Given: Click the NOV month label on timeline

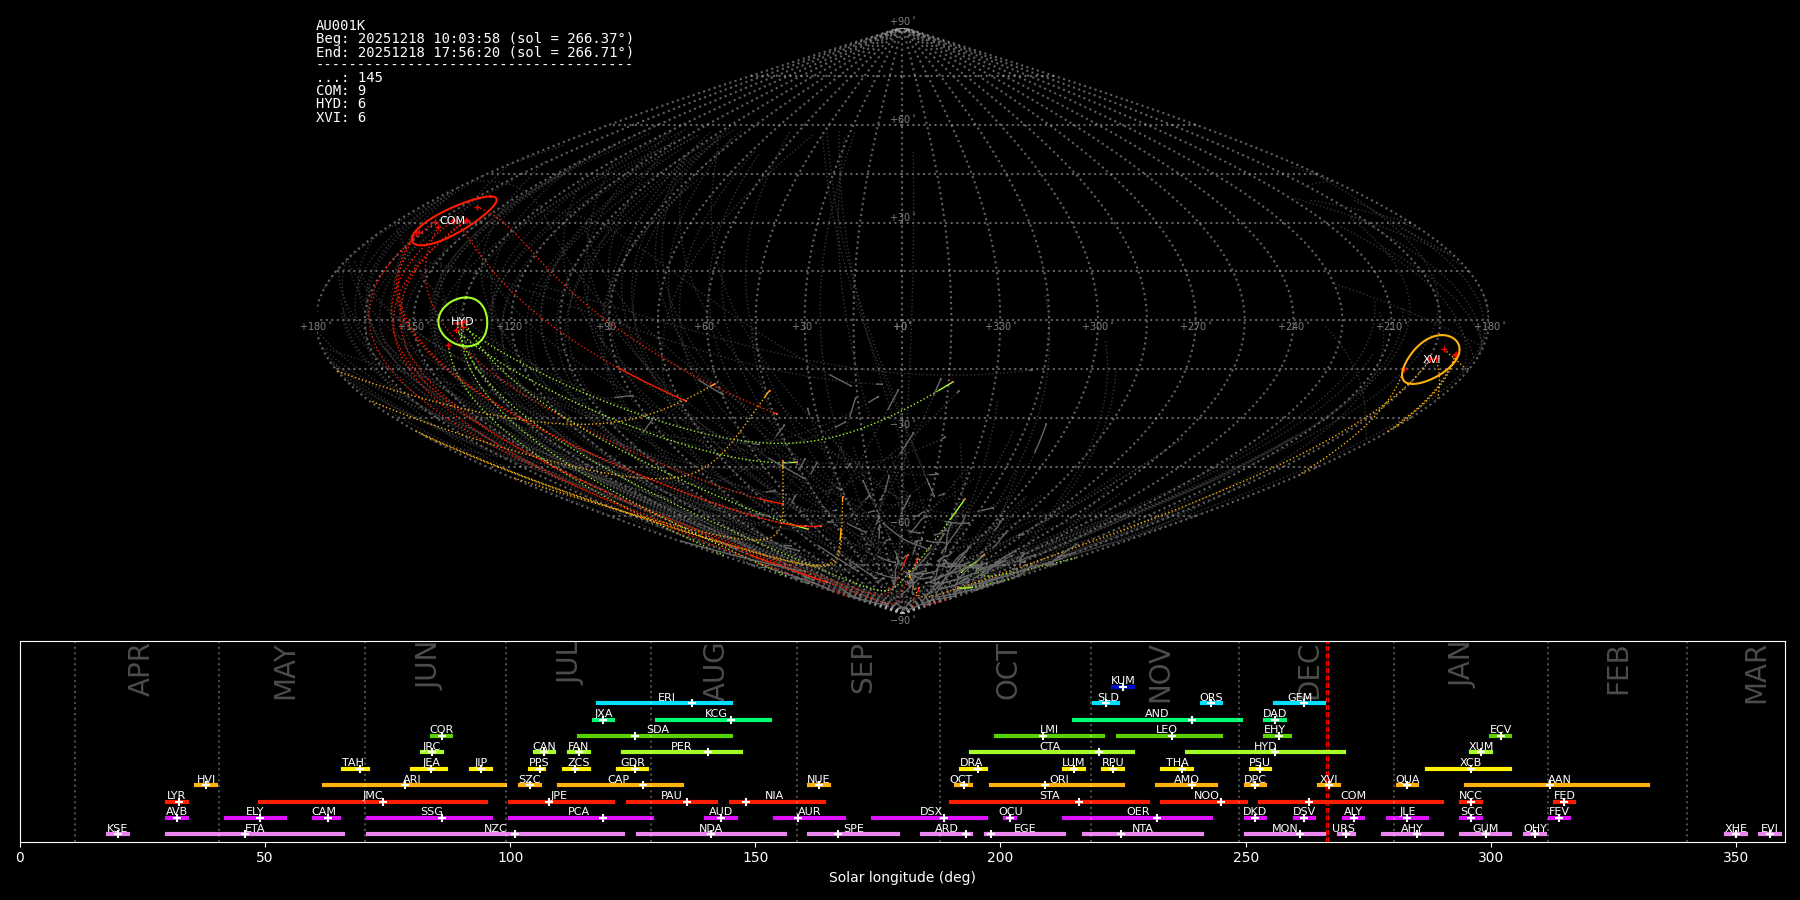Looking at the screenshot, I should 1159,673.
